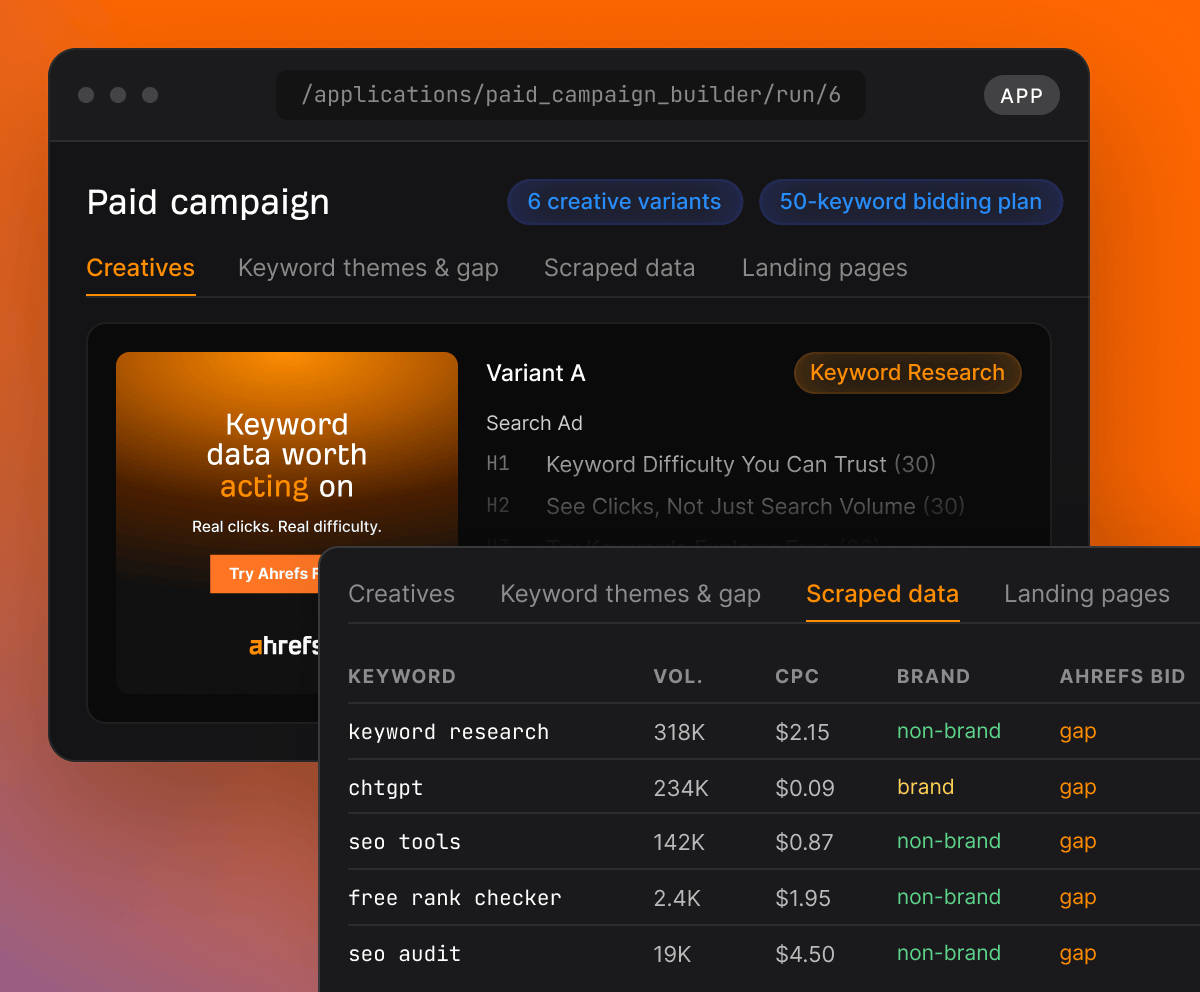Click the $1.95 CPC value
The image size is (1200, 992).
(803, 899)
